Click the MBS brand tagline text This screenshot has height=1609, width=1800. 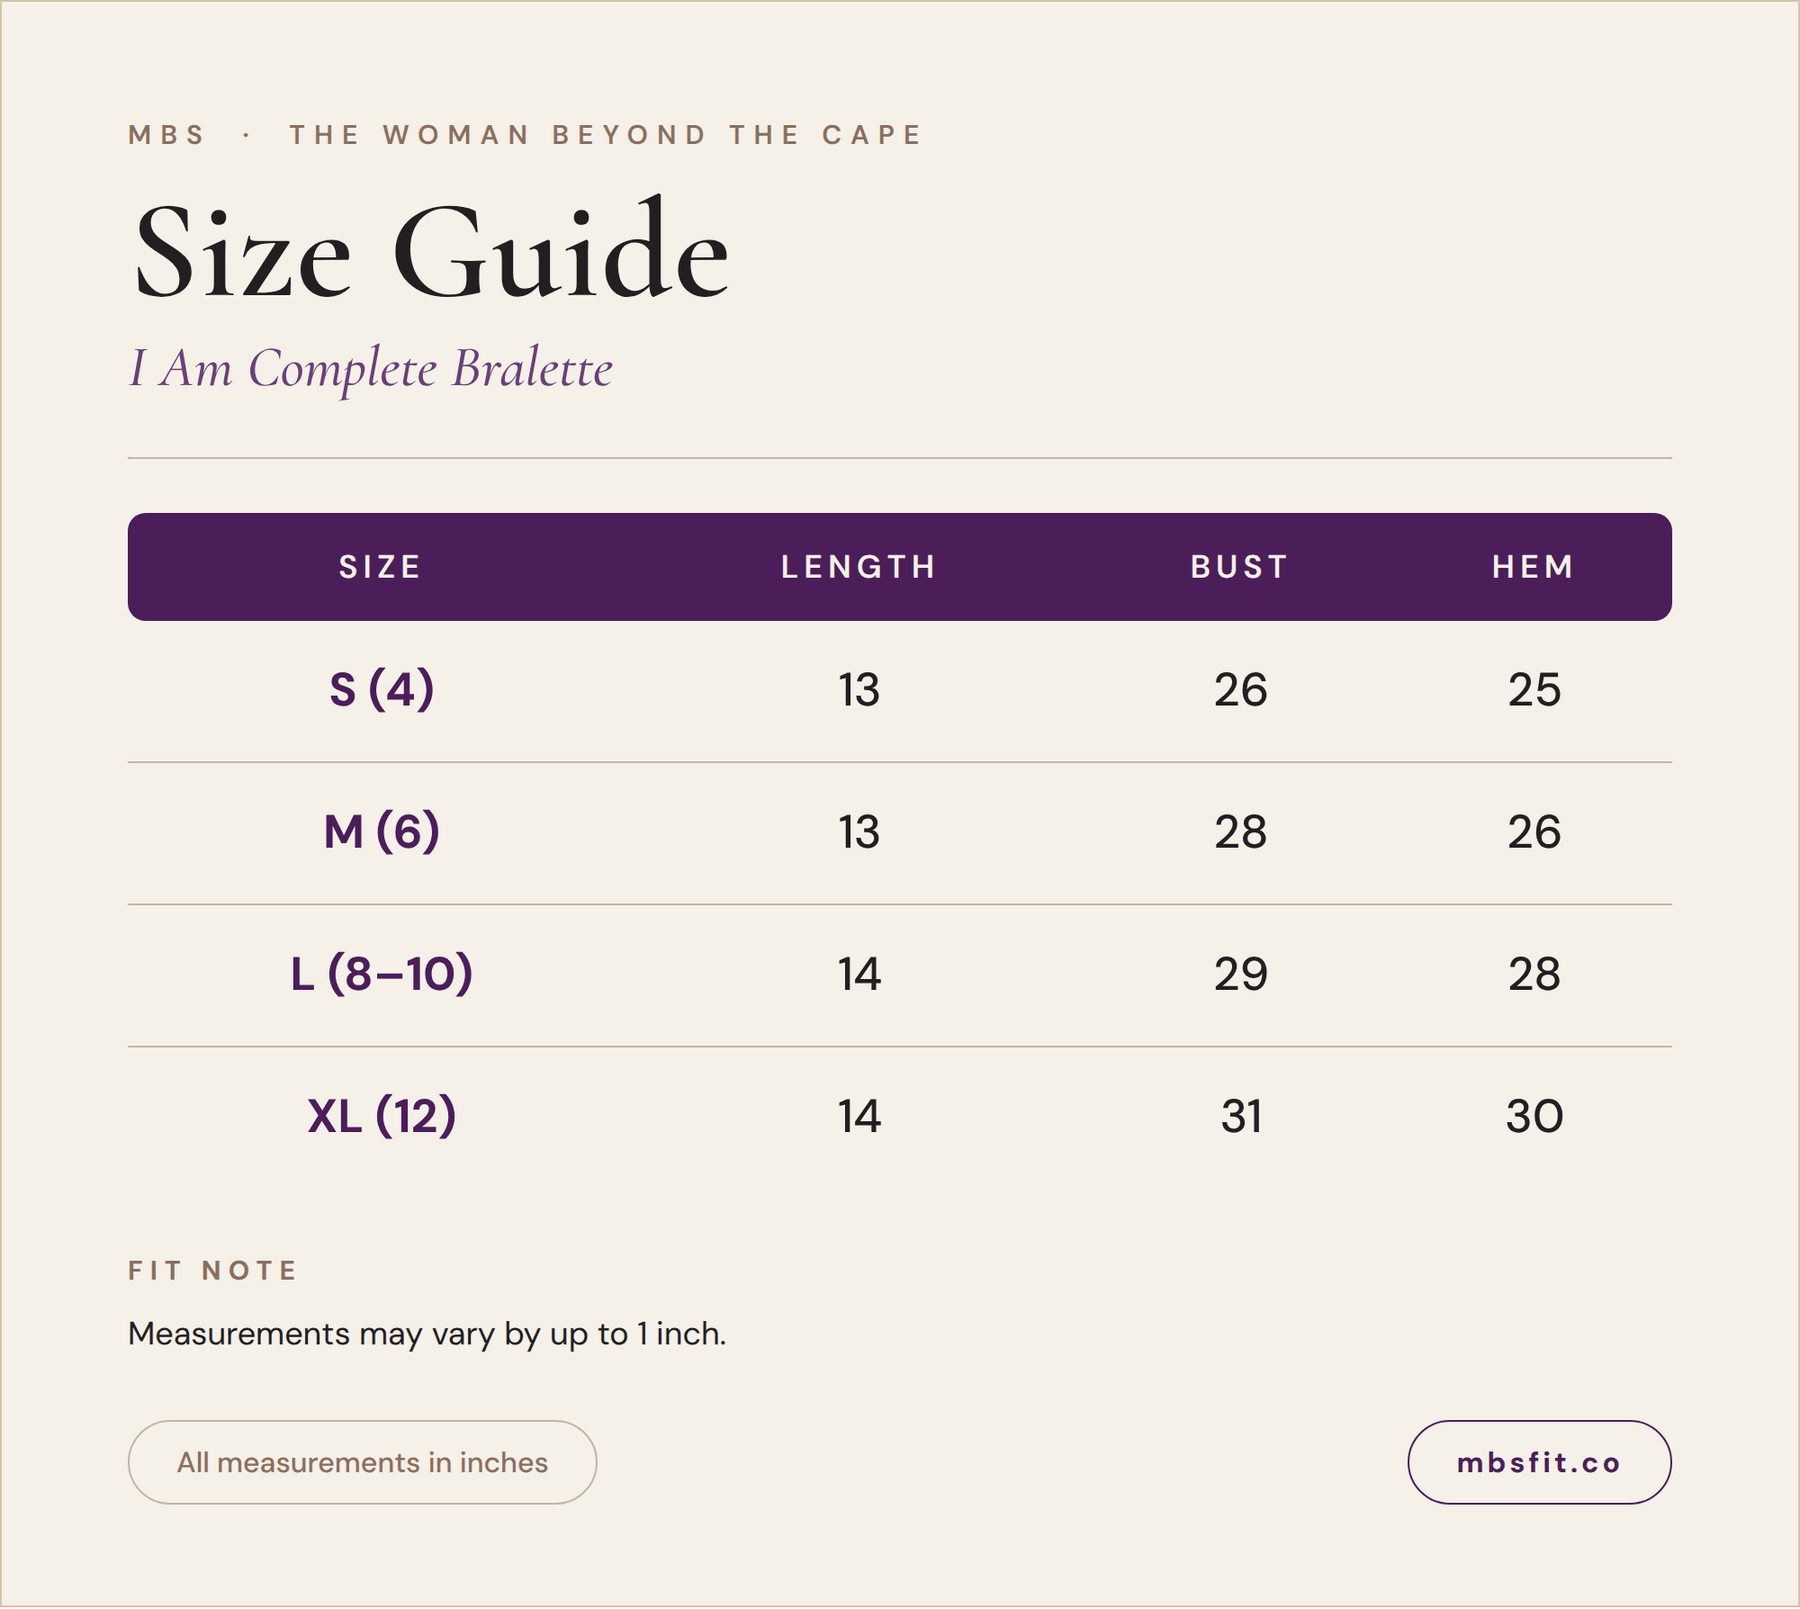[525, 135]
